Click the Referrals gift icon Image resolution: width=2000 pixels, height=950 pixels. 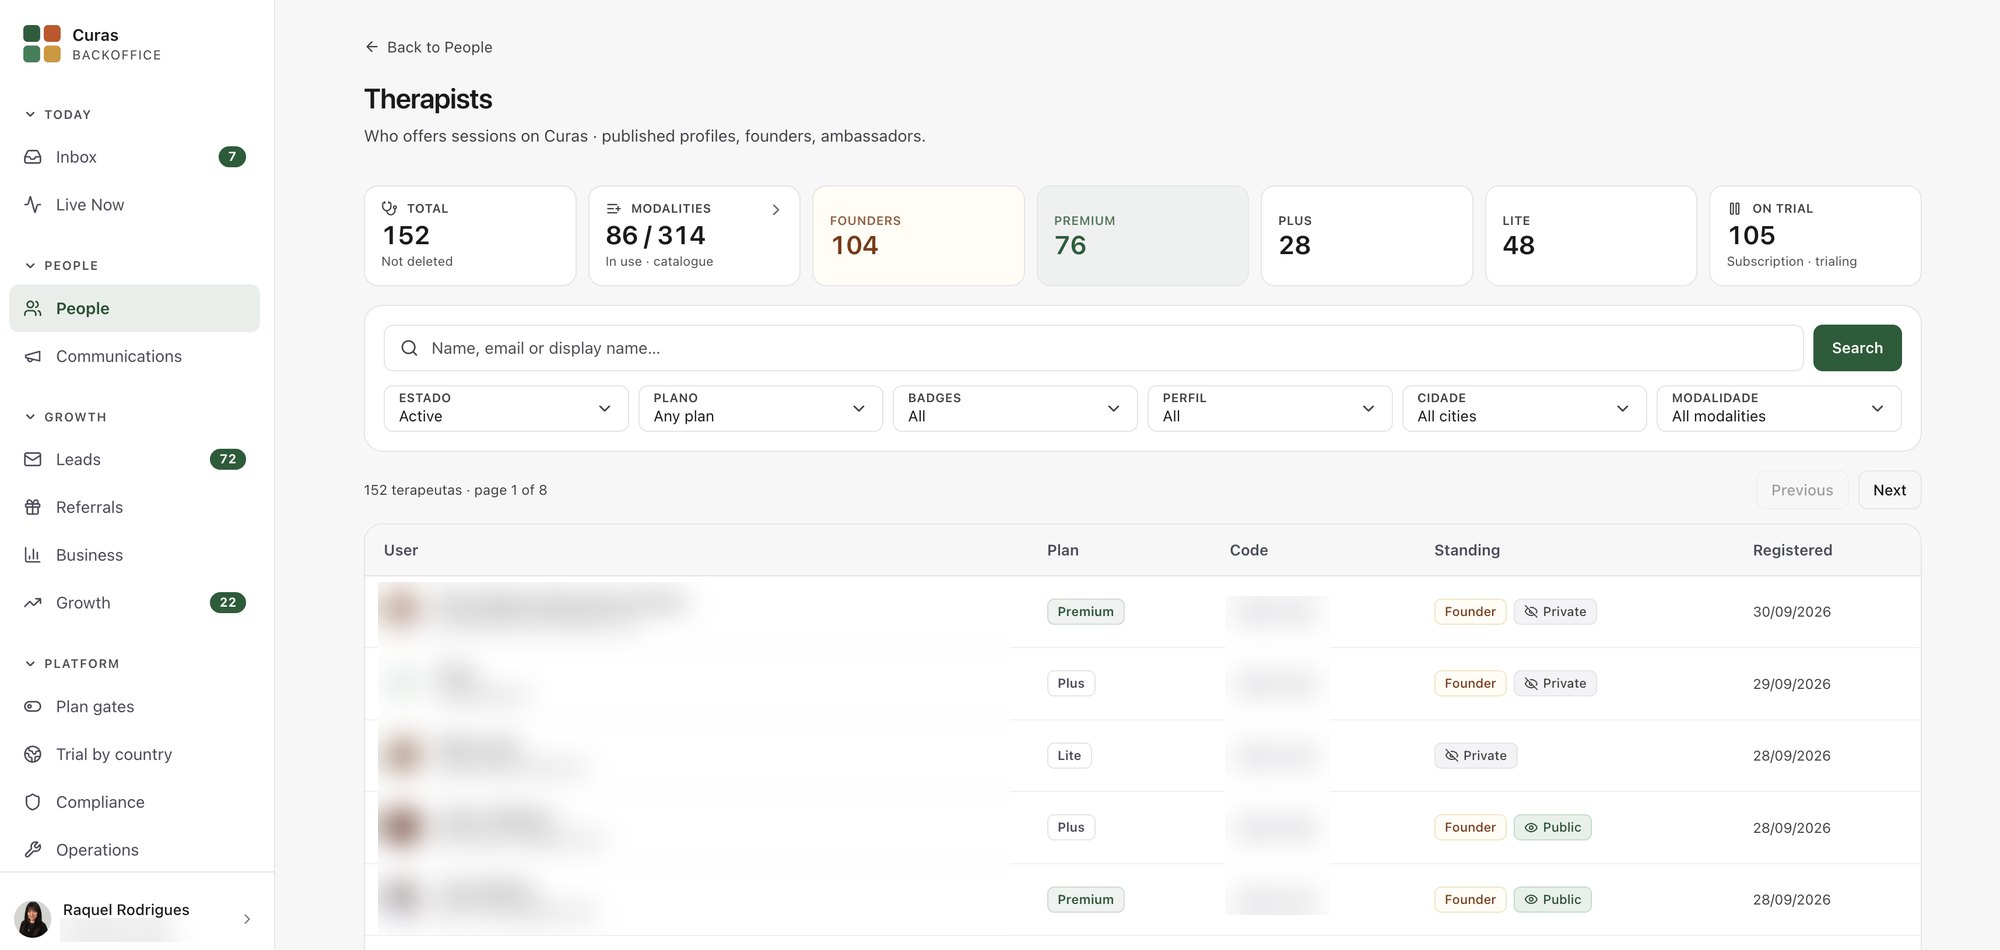click(x=33, y=508)
